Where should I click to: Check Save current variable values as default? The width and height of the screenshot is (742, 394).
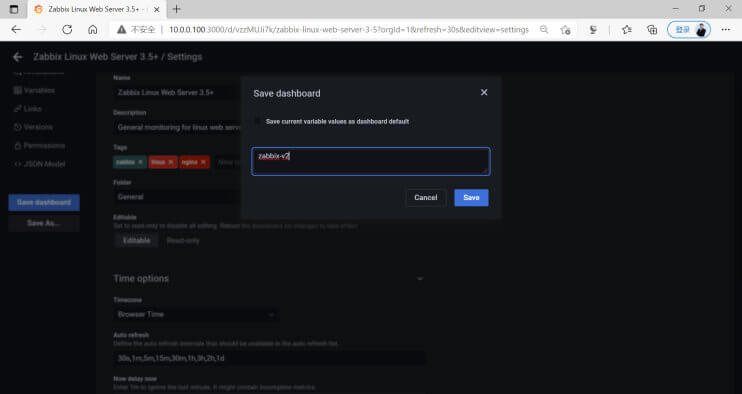(x=257, y=121)
